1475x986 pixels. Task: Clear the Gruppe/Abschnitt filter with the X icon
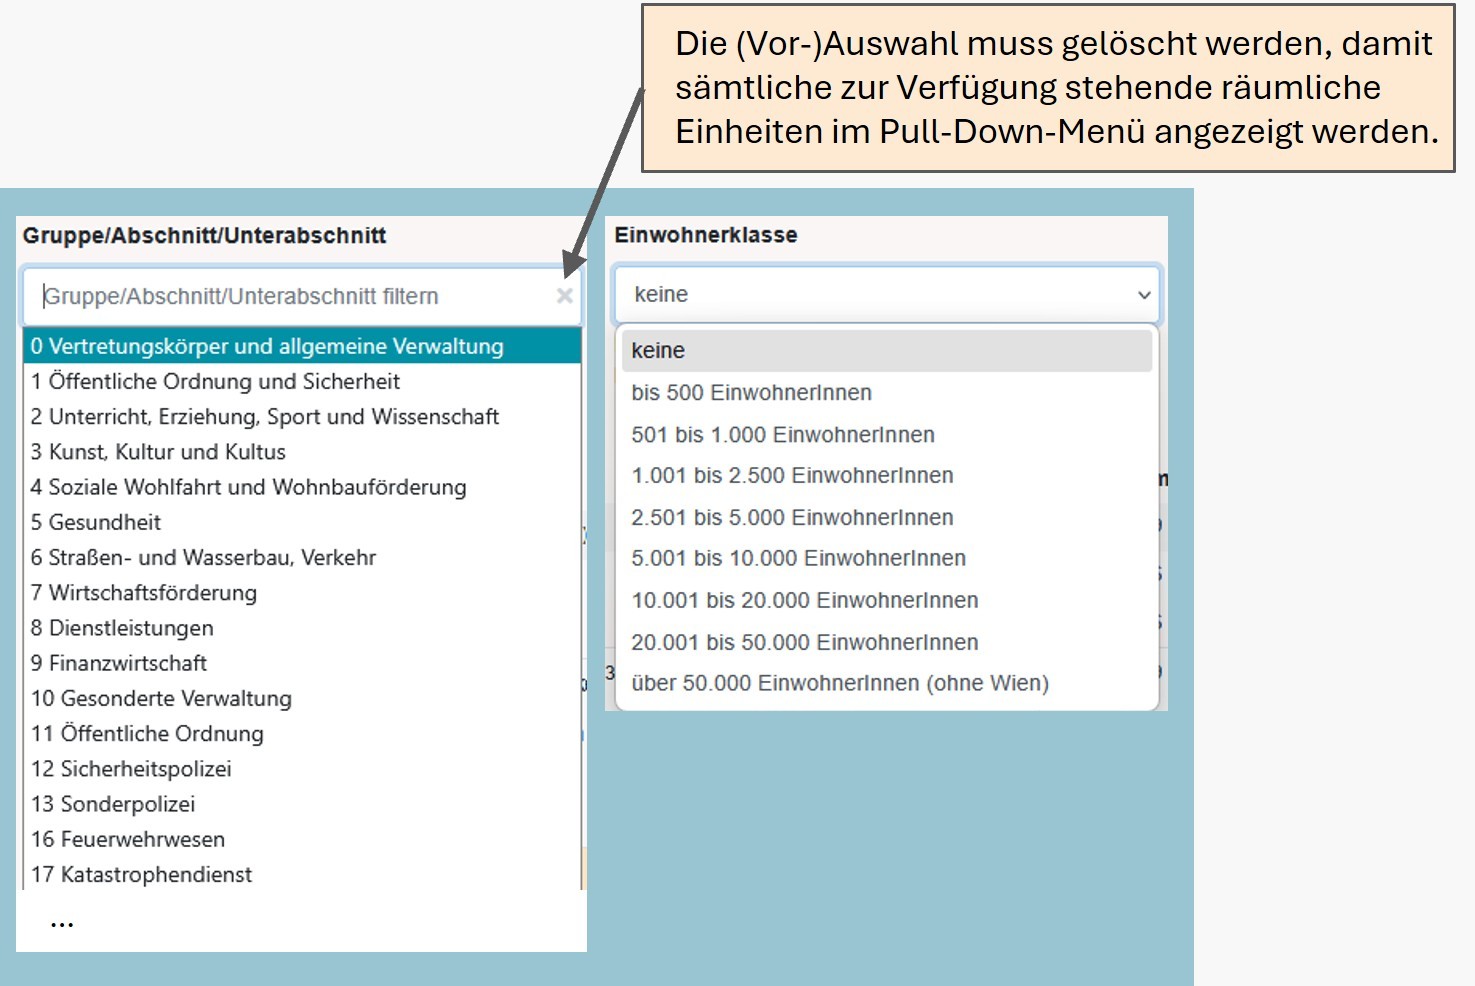tap(564, 296)
